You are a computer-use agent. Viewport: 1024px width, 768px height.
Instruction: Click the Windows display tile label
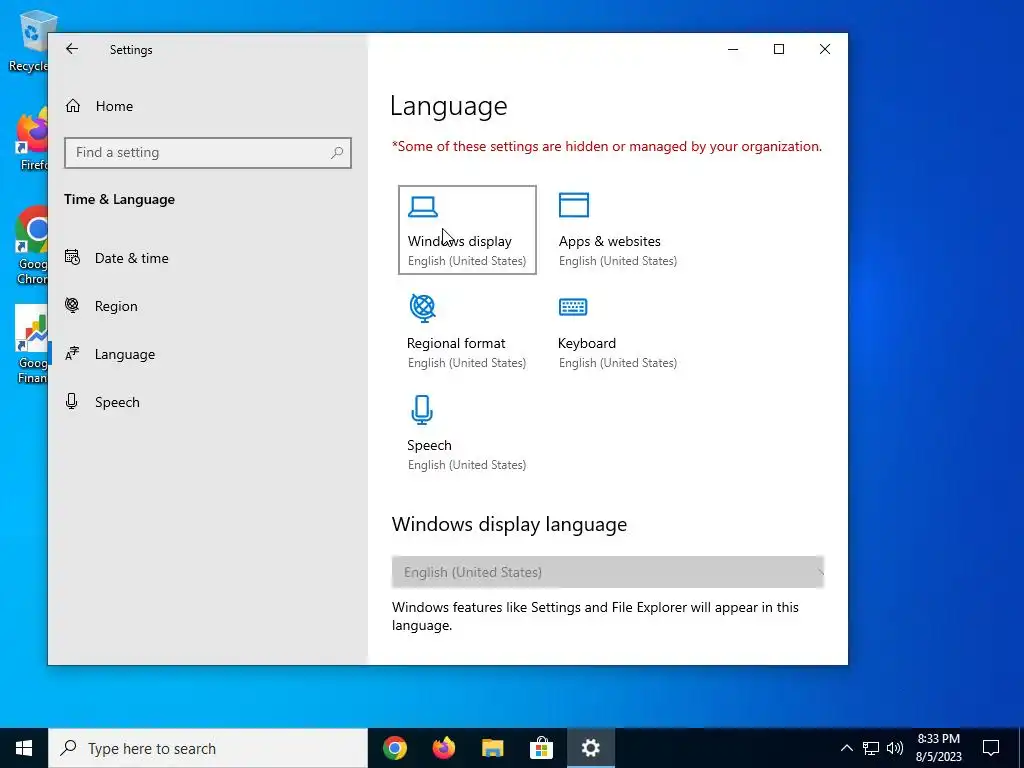pyautogui.click(x=459, y=241)
